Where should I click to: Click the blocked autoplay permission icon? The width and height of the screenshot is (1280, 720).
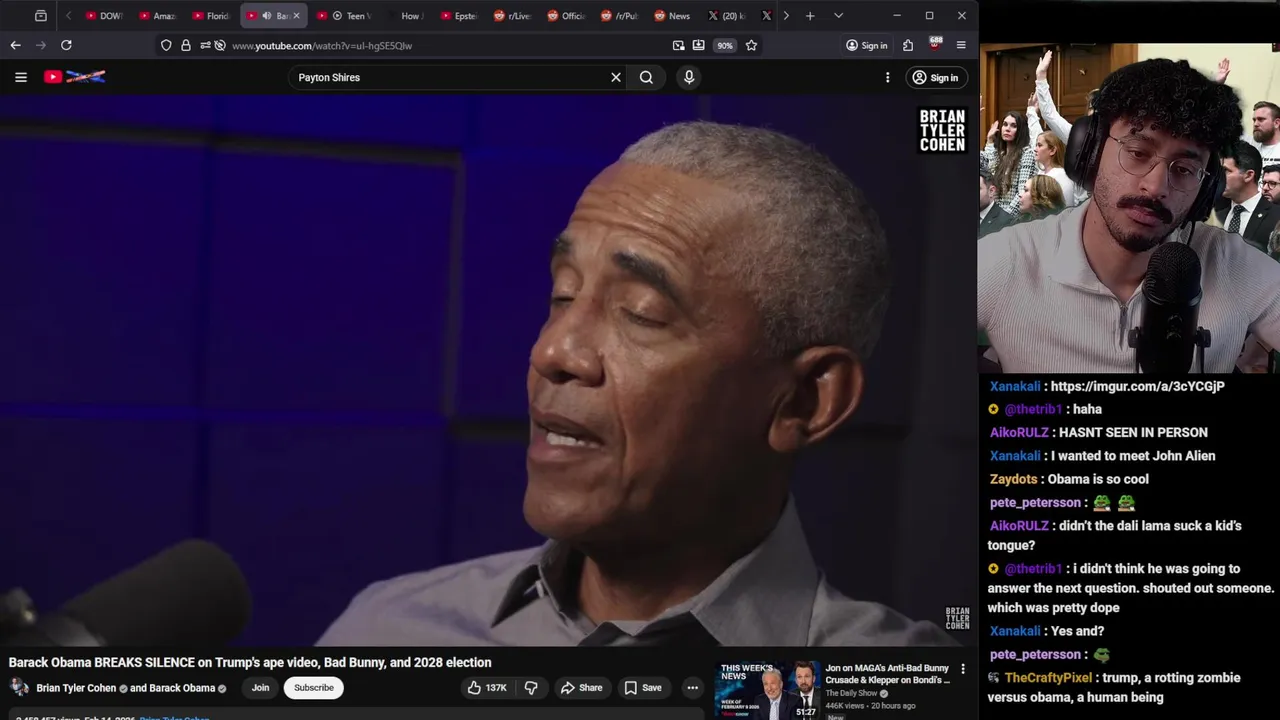click(220, 45)
